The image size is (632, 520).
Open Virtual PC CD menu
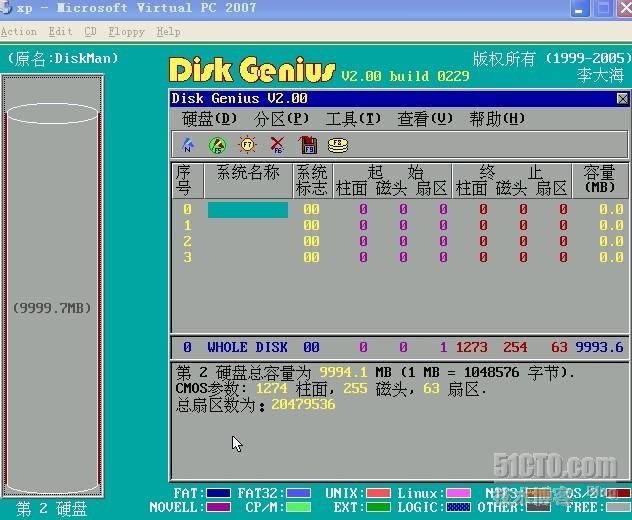[x=90, y=31]
